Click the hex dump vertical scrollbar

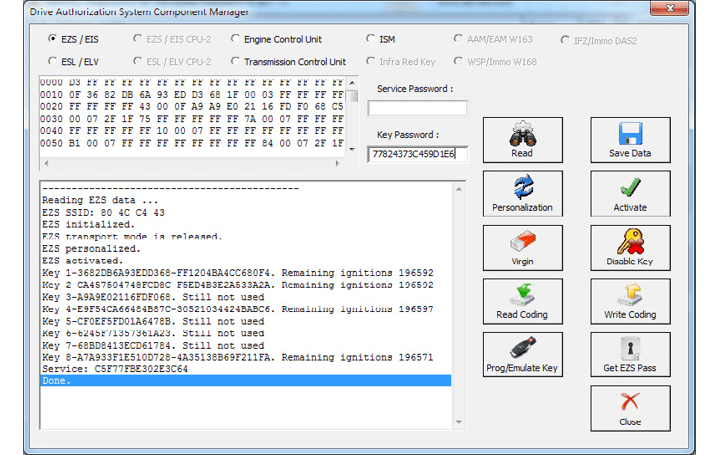[x=353, y=115]
